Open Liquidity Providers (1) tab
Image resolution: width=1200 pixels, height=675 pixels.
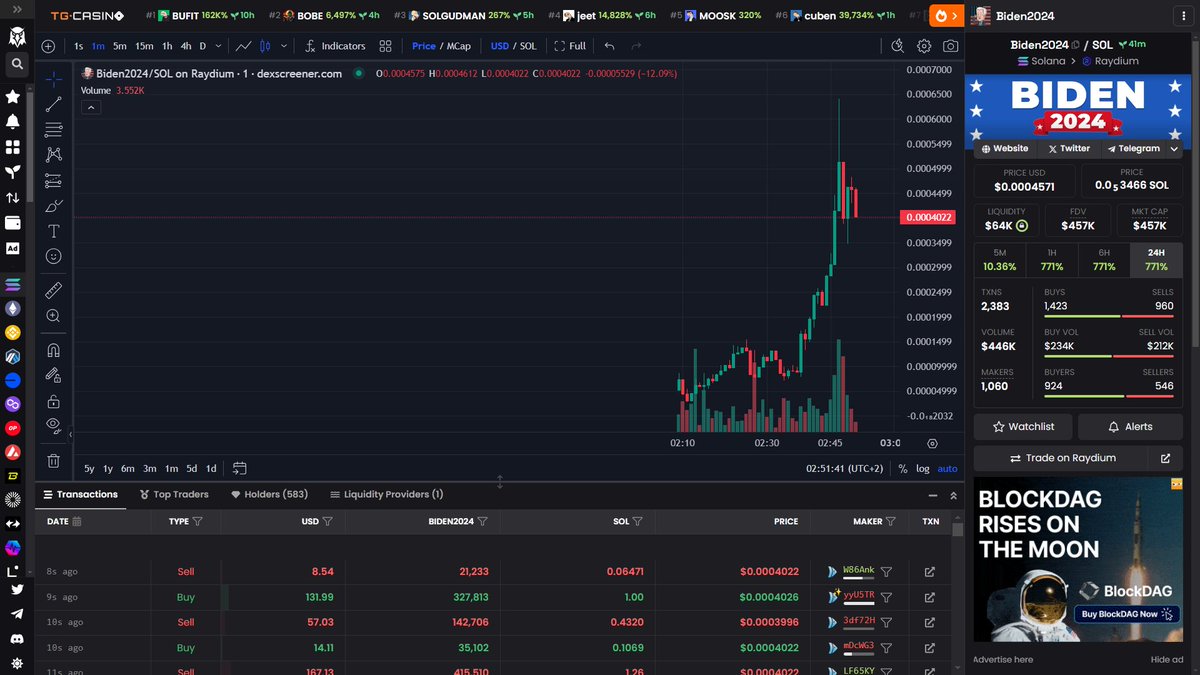click(x=386, y=494)
